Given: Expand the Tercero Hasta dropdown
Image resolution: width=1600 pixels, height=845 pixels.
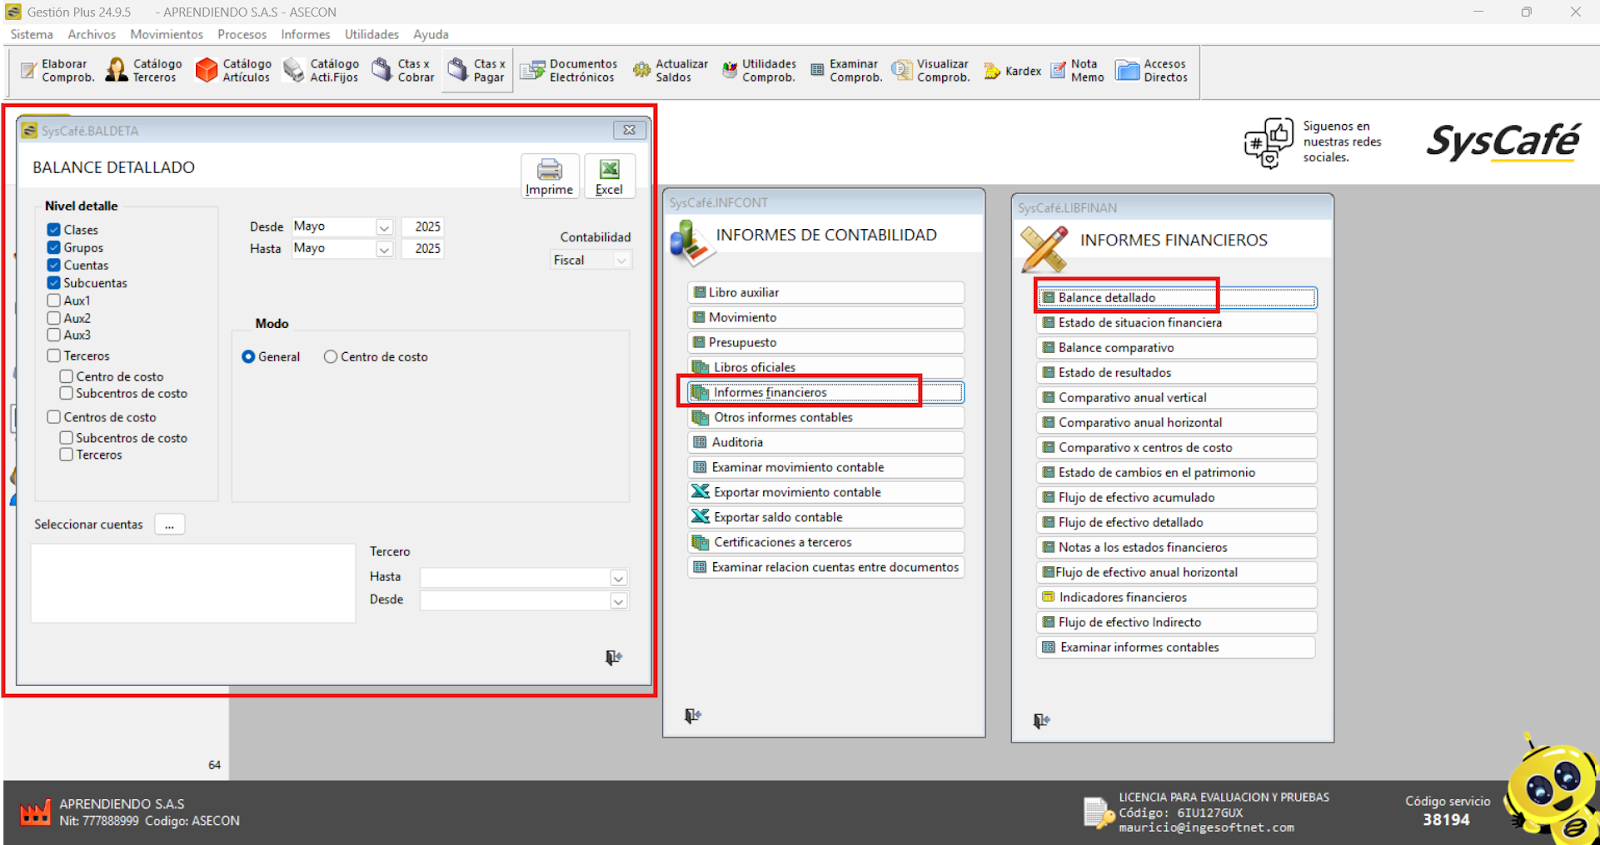Looking at the screenshot, I should (x=618, y=578).
